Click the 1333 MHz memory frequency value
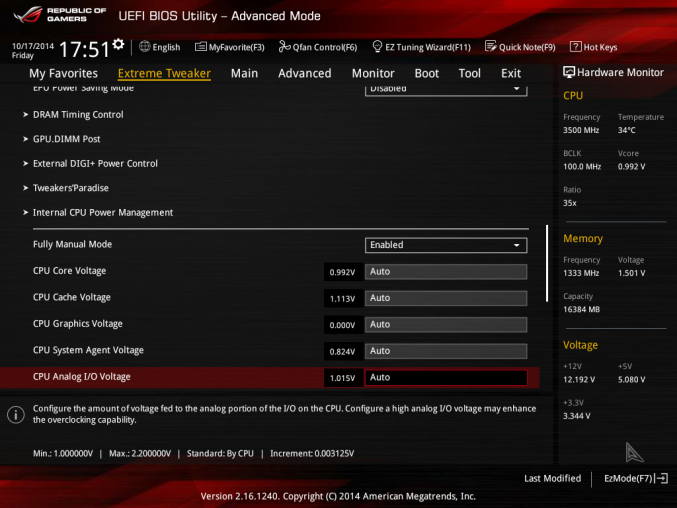677x508 pixels. (x=581, y=273)
